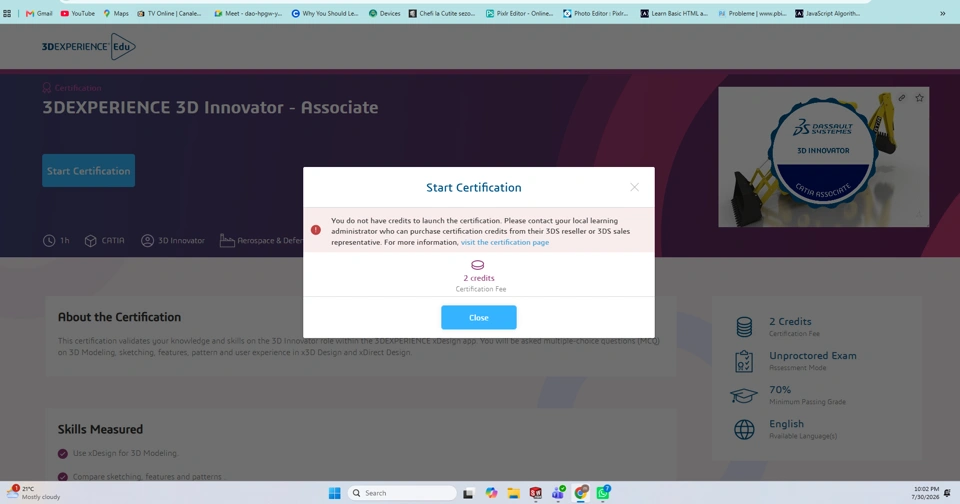Screen dimensions: 960x504
Task: Click the 'About the Certification' heading
Action: [119, 317]
